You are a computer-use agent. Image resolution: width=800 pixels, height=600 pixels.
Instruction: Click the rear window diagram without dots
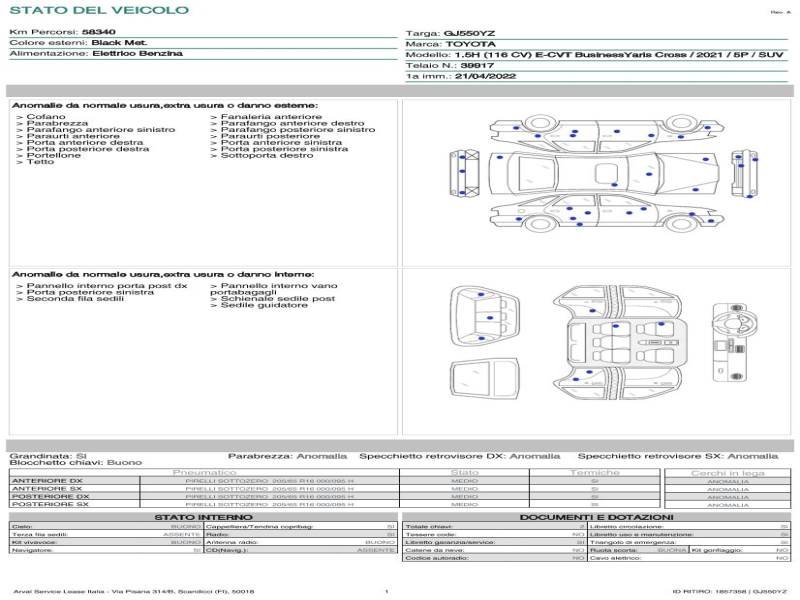(x=485, y=378)
